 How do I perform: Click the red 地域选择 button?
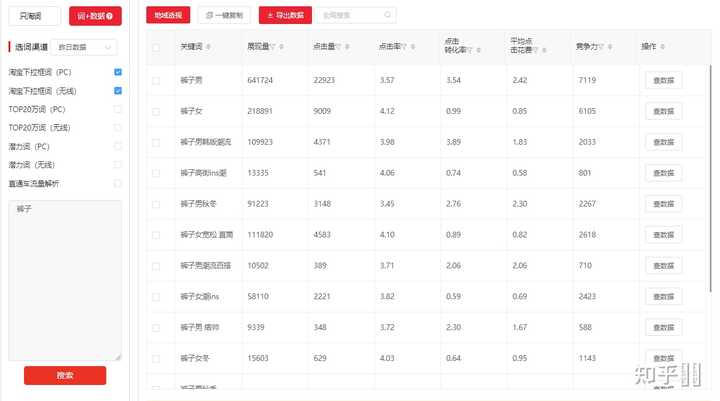[x=168, y=15]
